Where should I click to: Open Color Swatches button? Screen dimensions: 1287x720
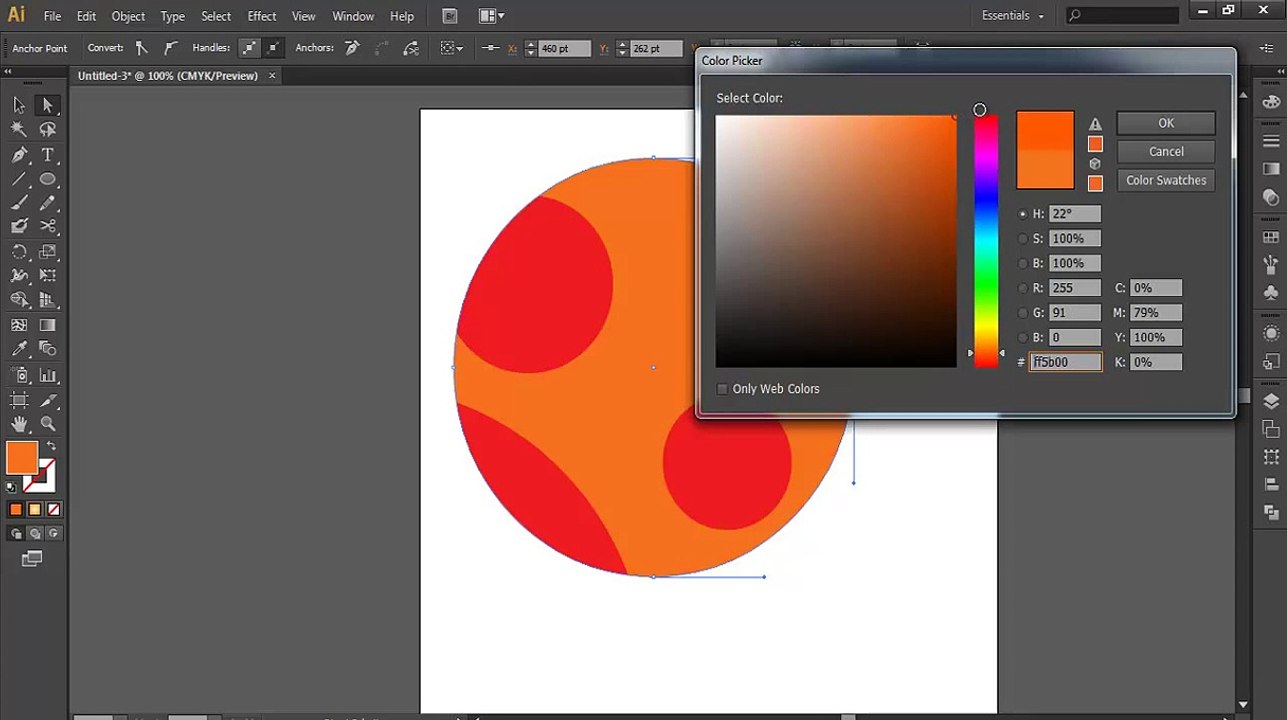[x=1166, y=181]
